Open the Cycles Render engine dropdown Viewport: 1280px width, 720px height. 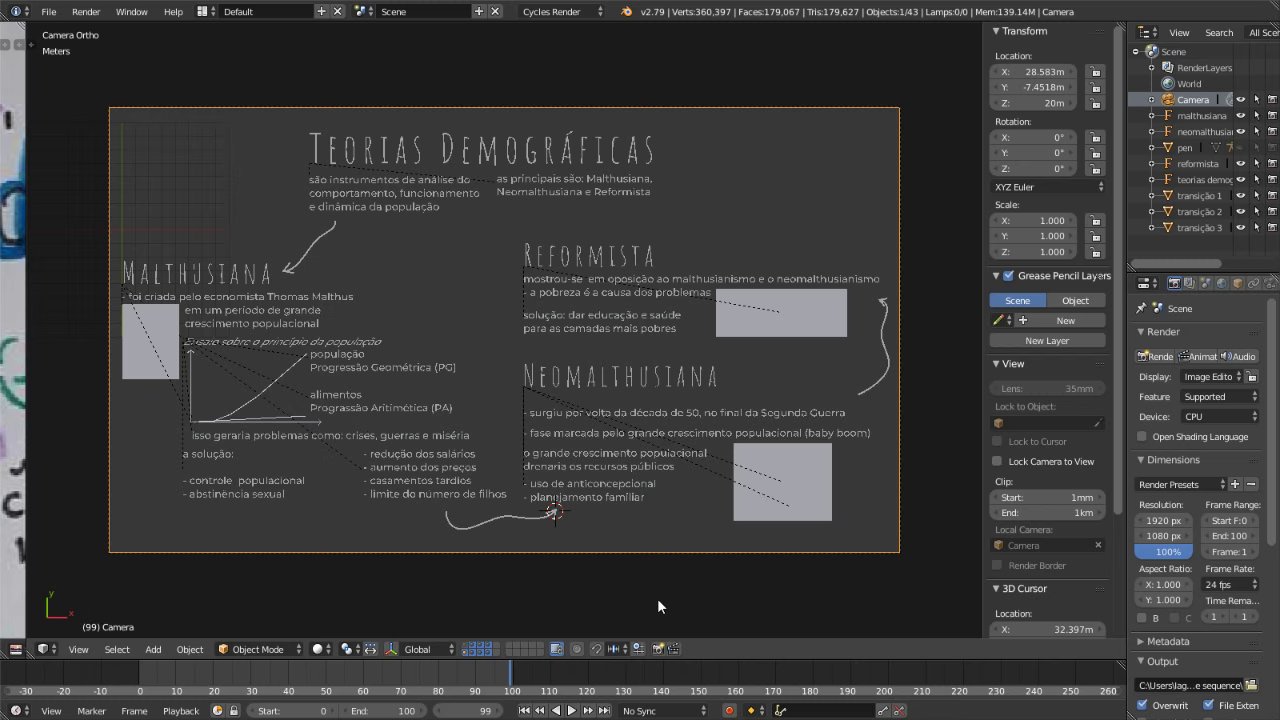[563, 12]
